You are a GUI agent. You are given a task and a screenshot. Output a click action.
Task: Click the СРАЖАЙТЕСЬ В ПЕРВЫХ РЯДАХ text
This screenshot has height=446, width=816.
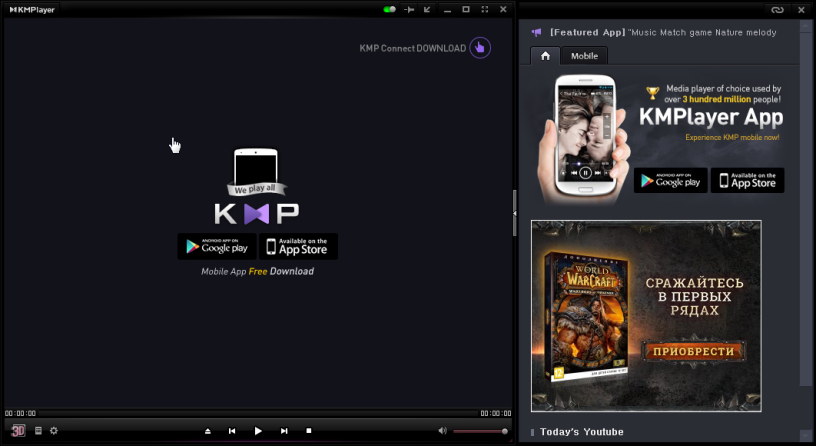694,297
